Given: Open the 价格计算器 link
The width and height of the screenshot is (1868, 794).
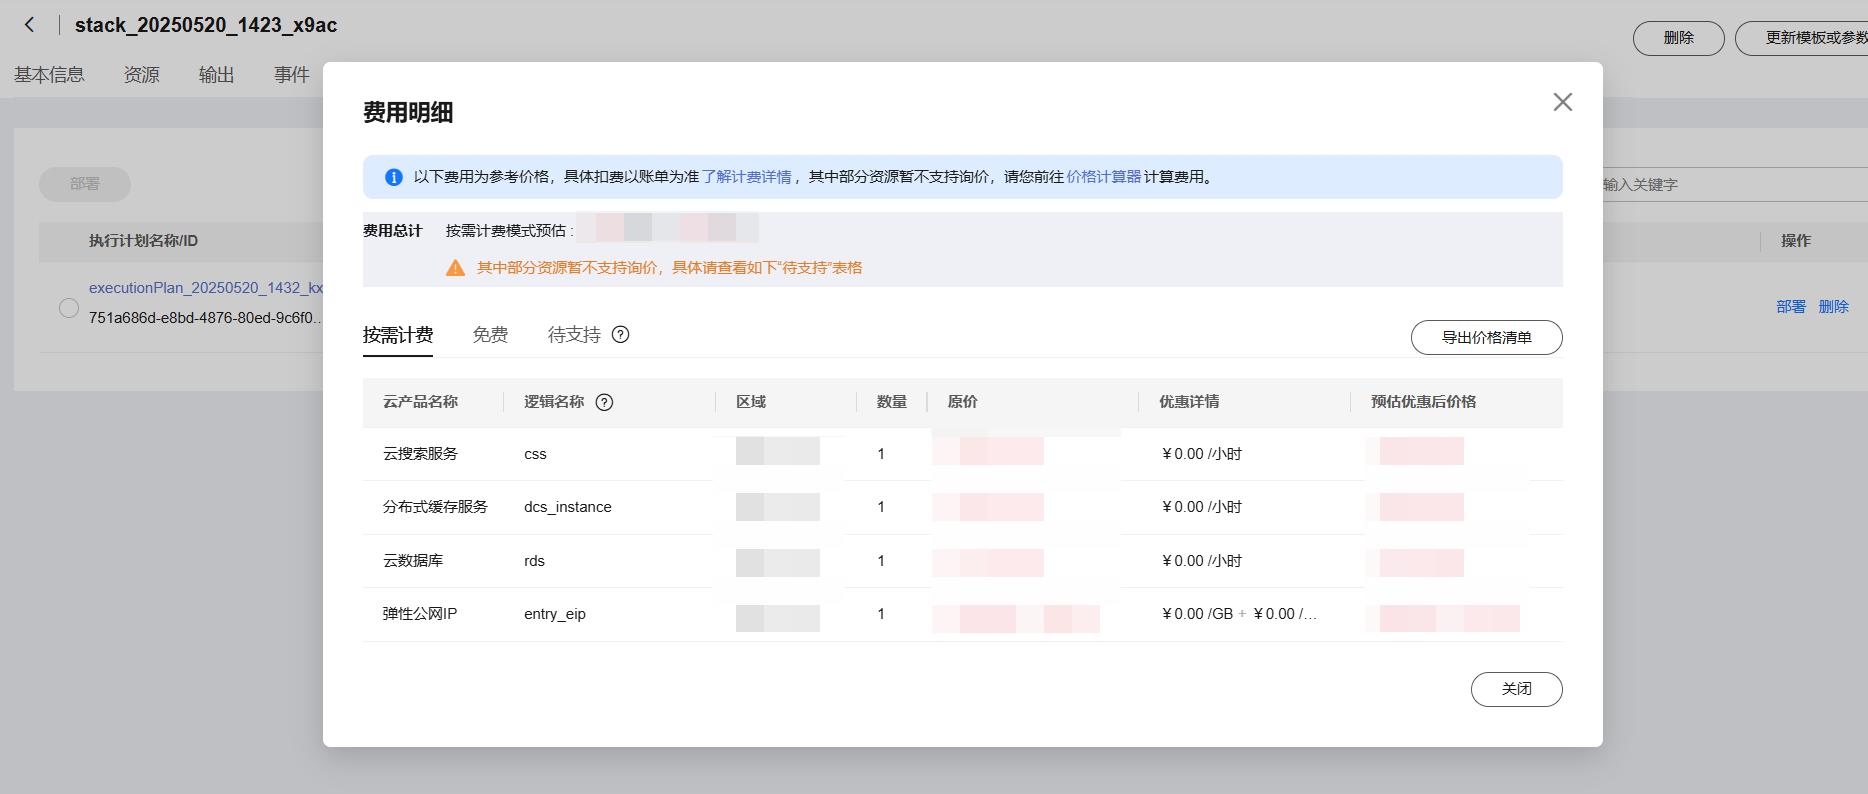Looking at the screenshot, I should (1103, 177).
